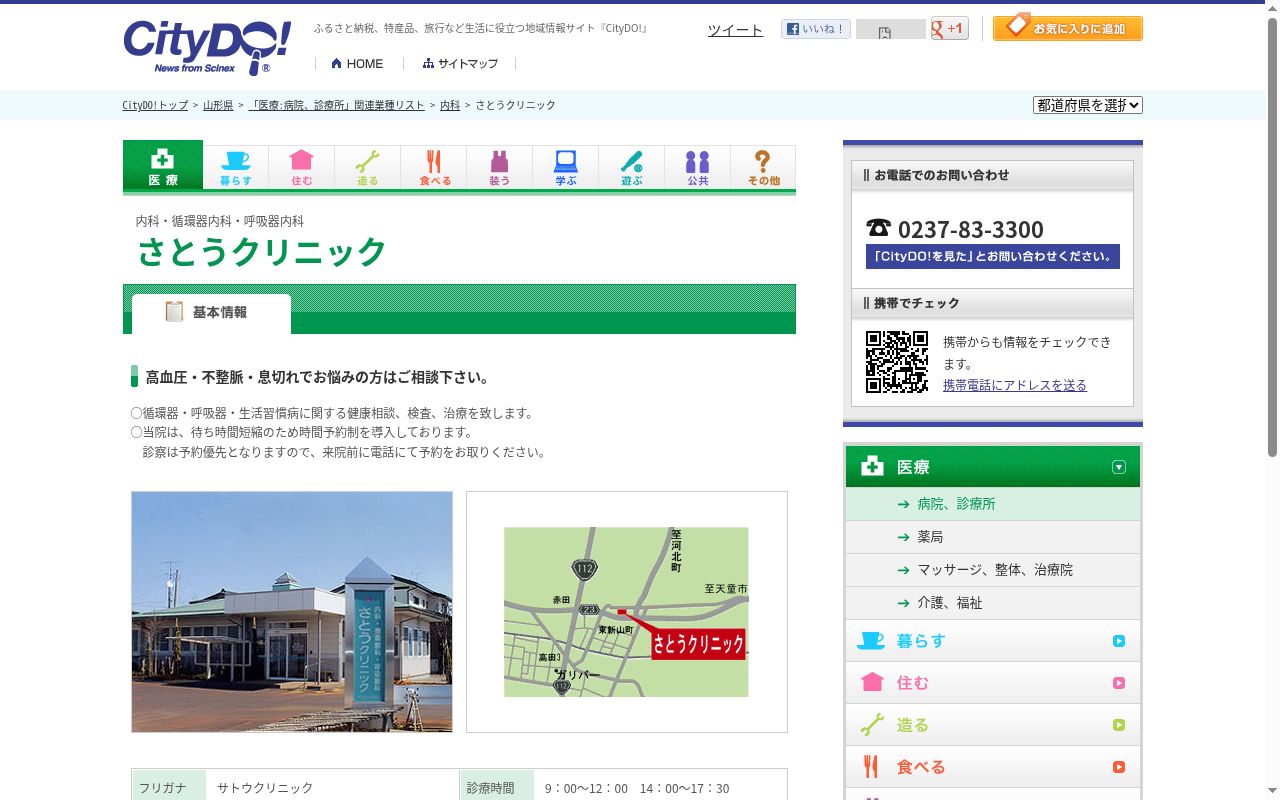Select マッサージ、整体、治療院 in sidebar
This screenshot has width=1280, height=800.
(x=995, y=570)
